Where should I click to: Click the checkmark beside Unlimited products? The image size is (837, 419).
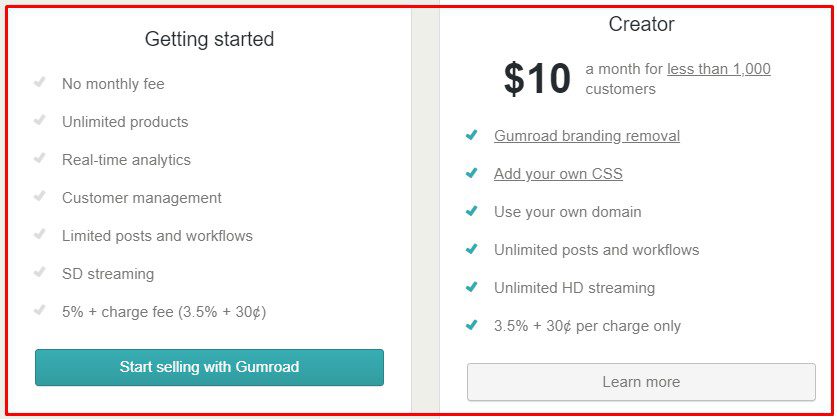pyautogui.click(x=40, y=120)
